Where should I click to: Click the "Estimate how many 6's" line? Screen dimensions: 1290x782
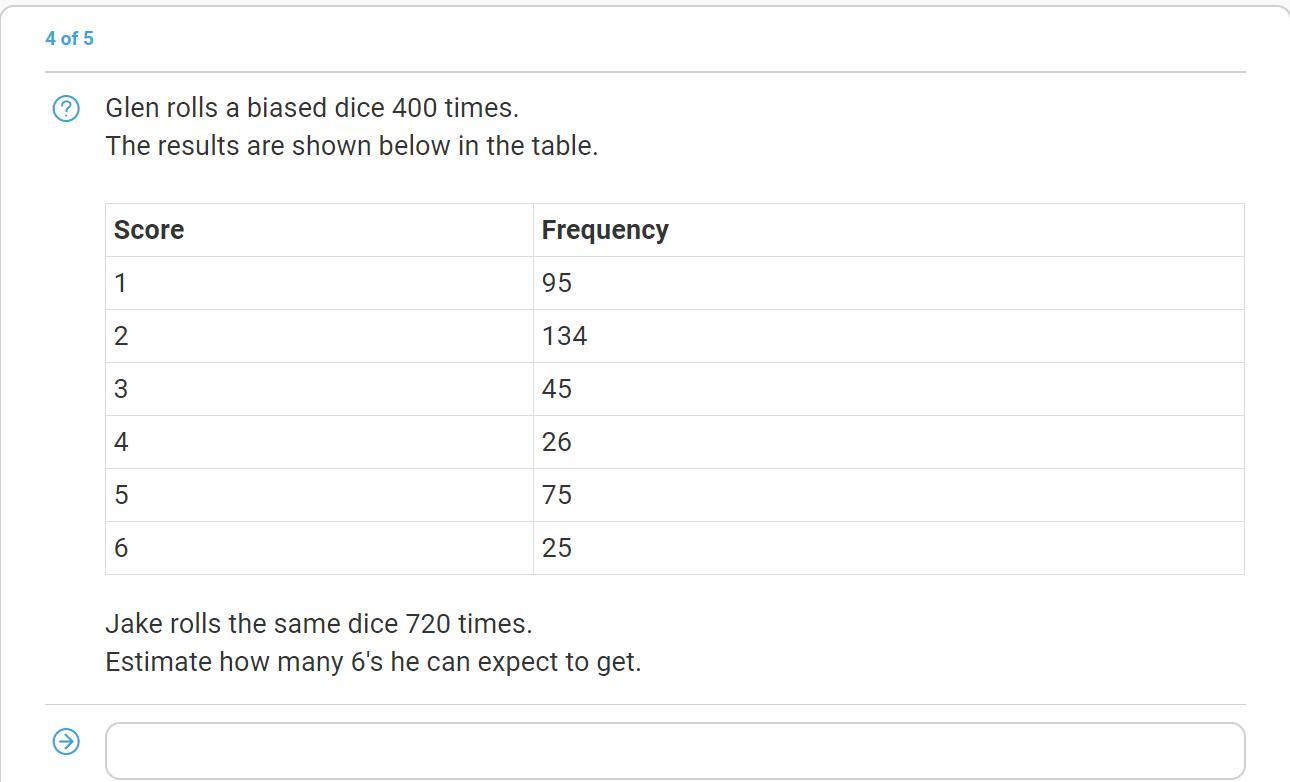(x=373, y=662)
